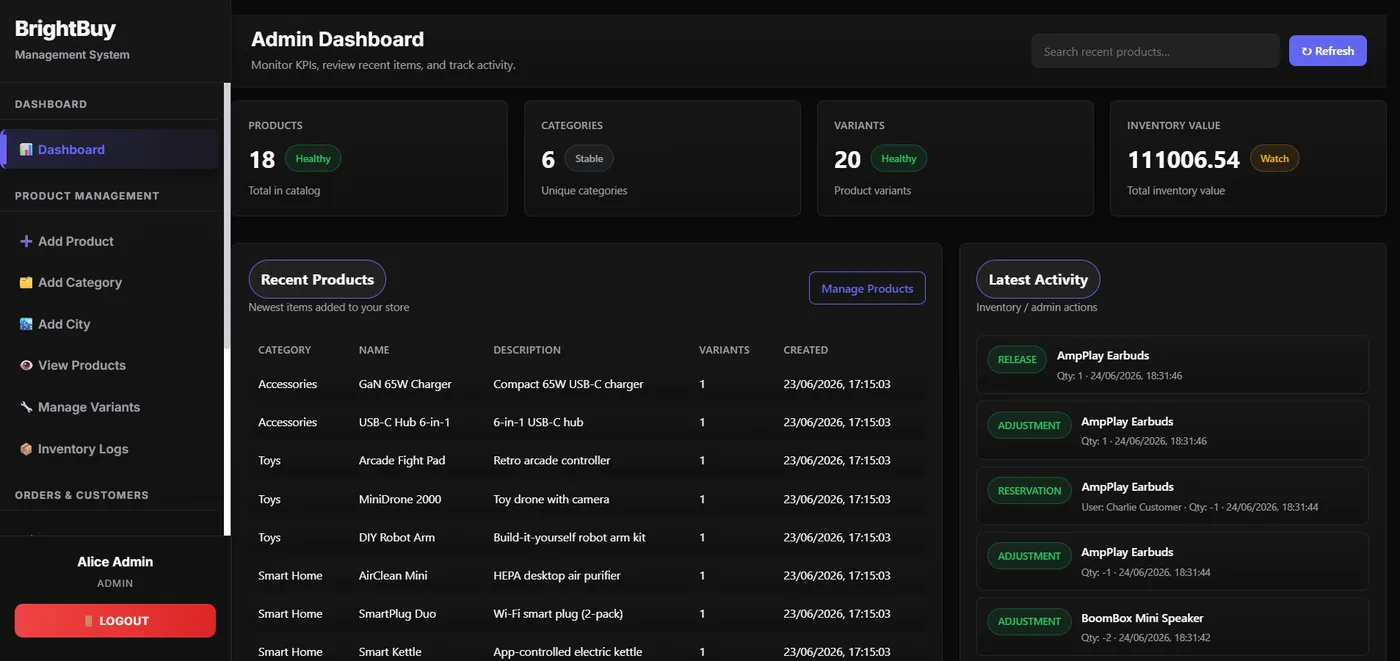1400x661 pixels.
Task: Go to Add Category in sidebar
Action: pyautogui.click(x=109, y=283)
